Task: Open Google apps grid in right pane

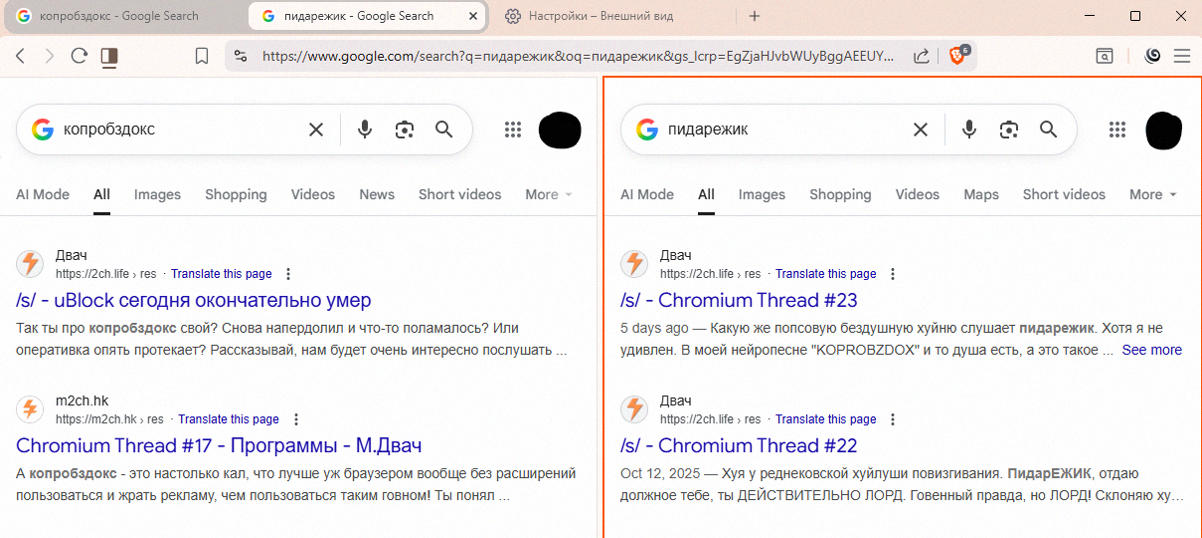Action: pyautogui.click(x=1118, y=129)
